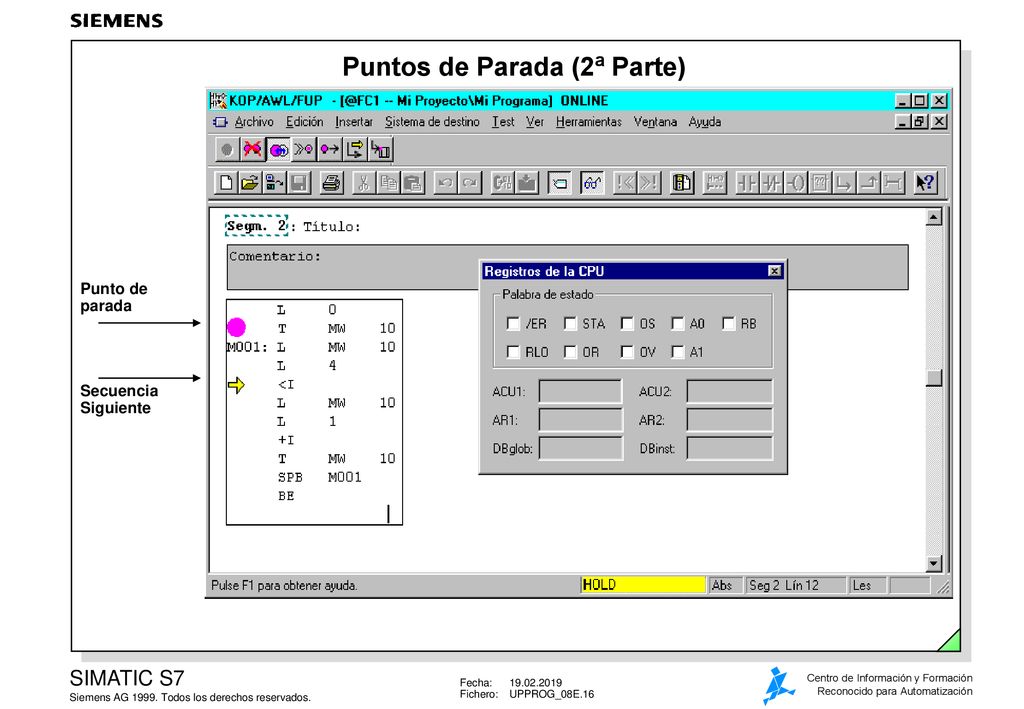Check the OV status checkbox
1024x709 pixels.
627,353
